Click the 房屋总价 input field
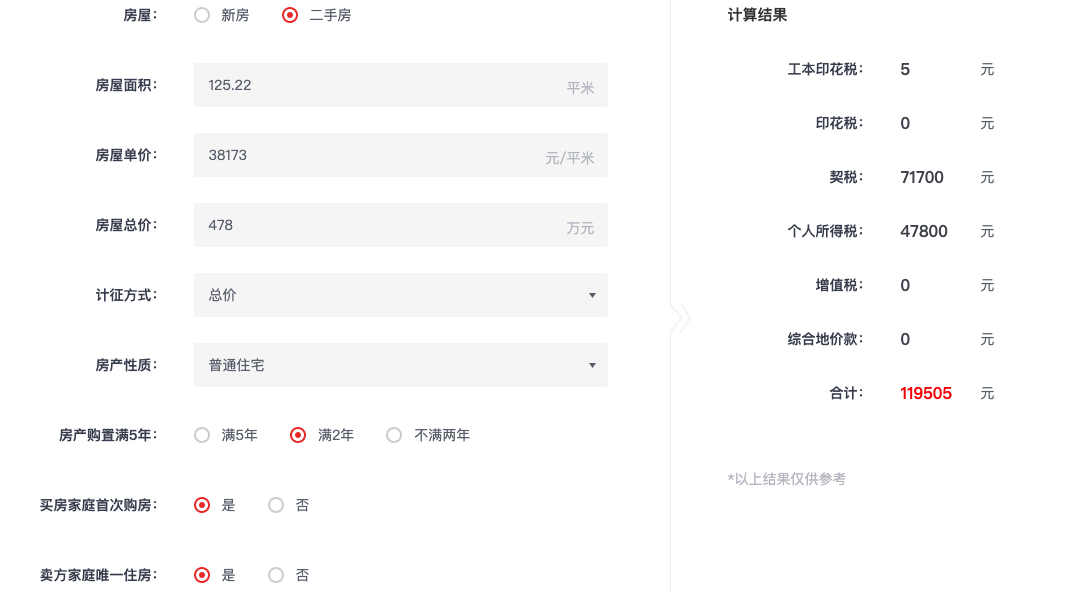 coord(400,225)
